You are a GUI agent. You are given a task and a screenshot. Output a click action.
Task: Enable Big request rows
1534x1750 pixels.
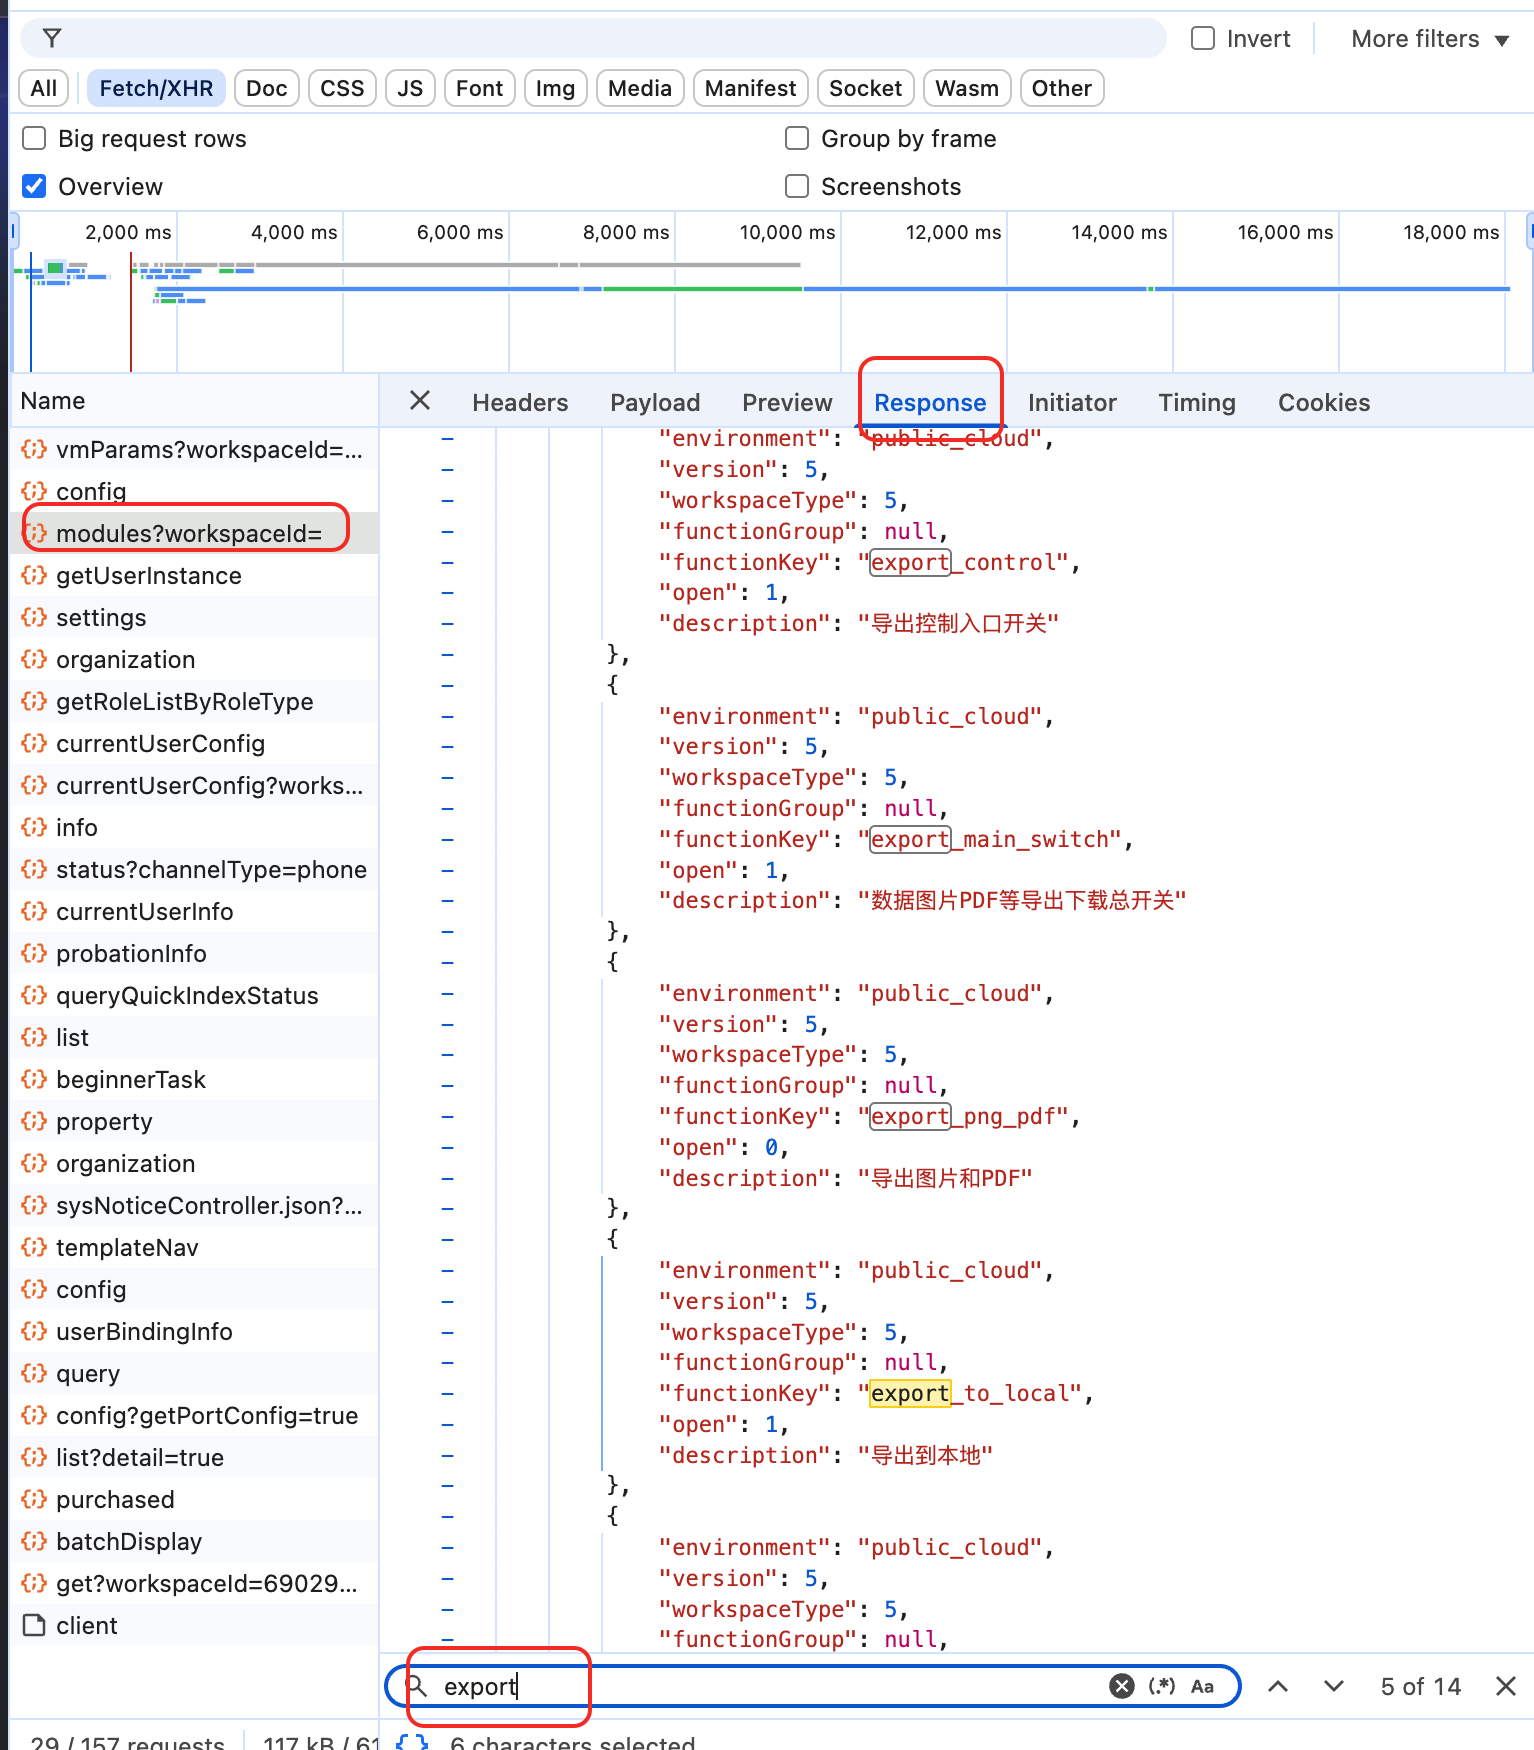point(35,138)
